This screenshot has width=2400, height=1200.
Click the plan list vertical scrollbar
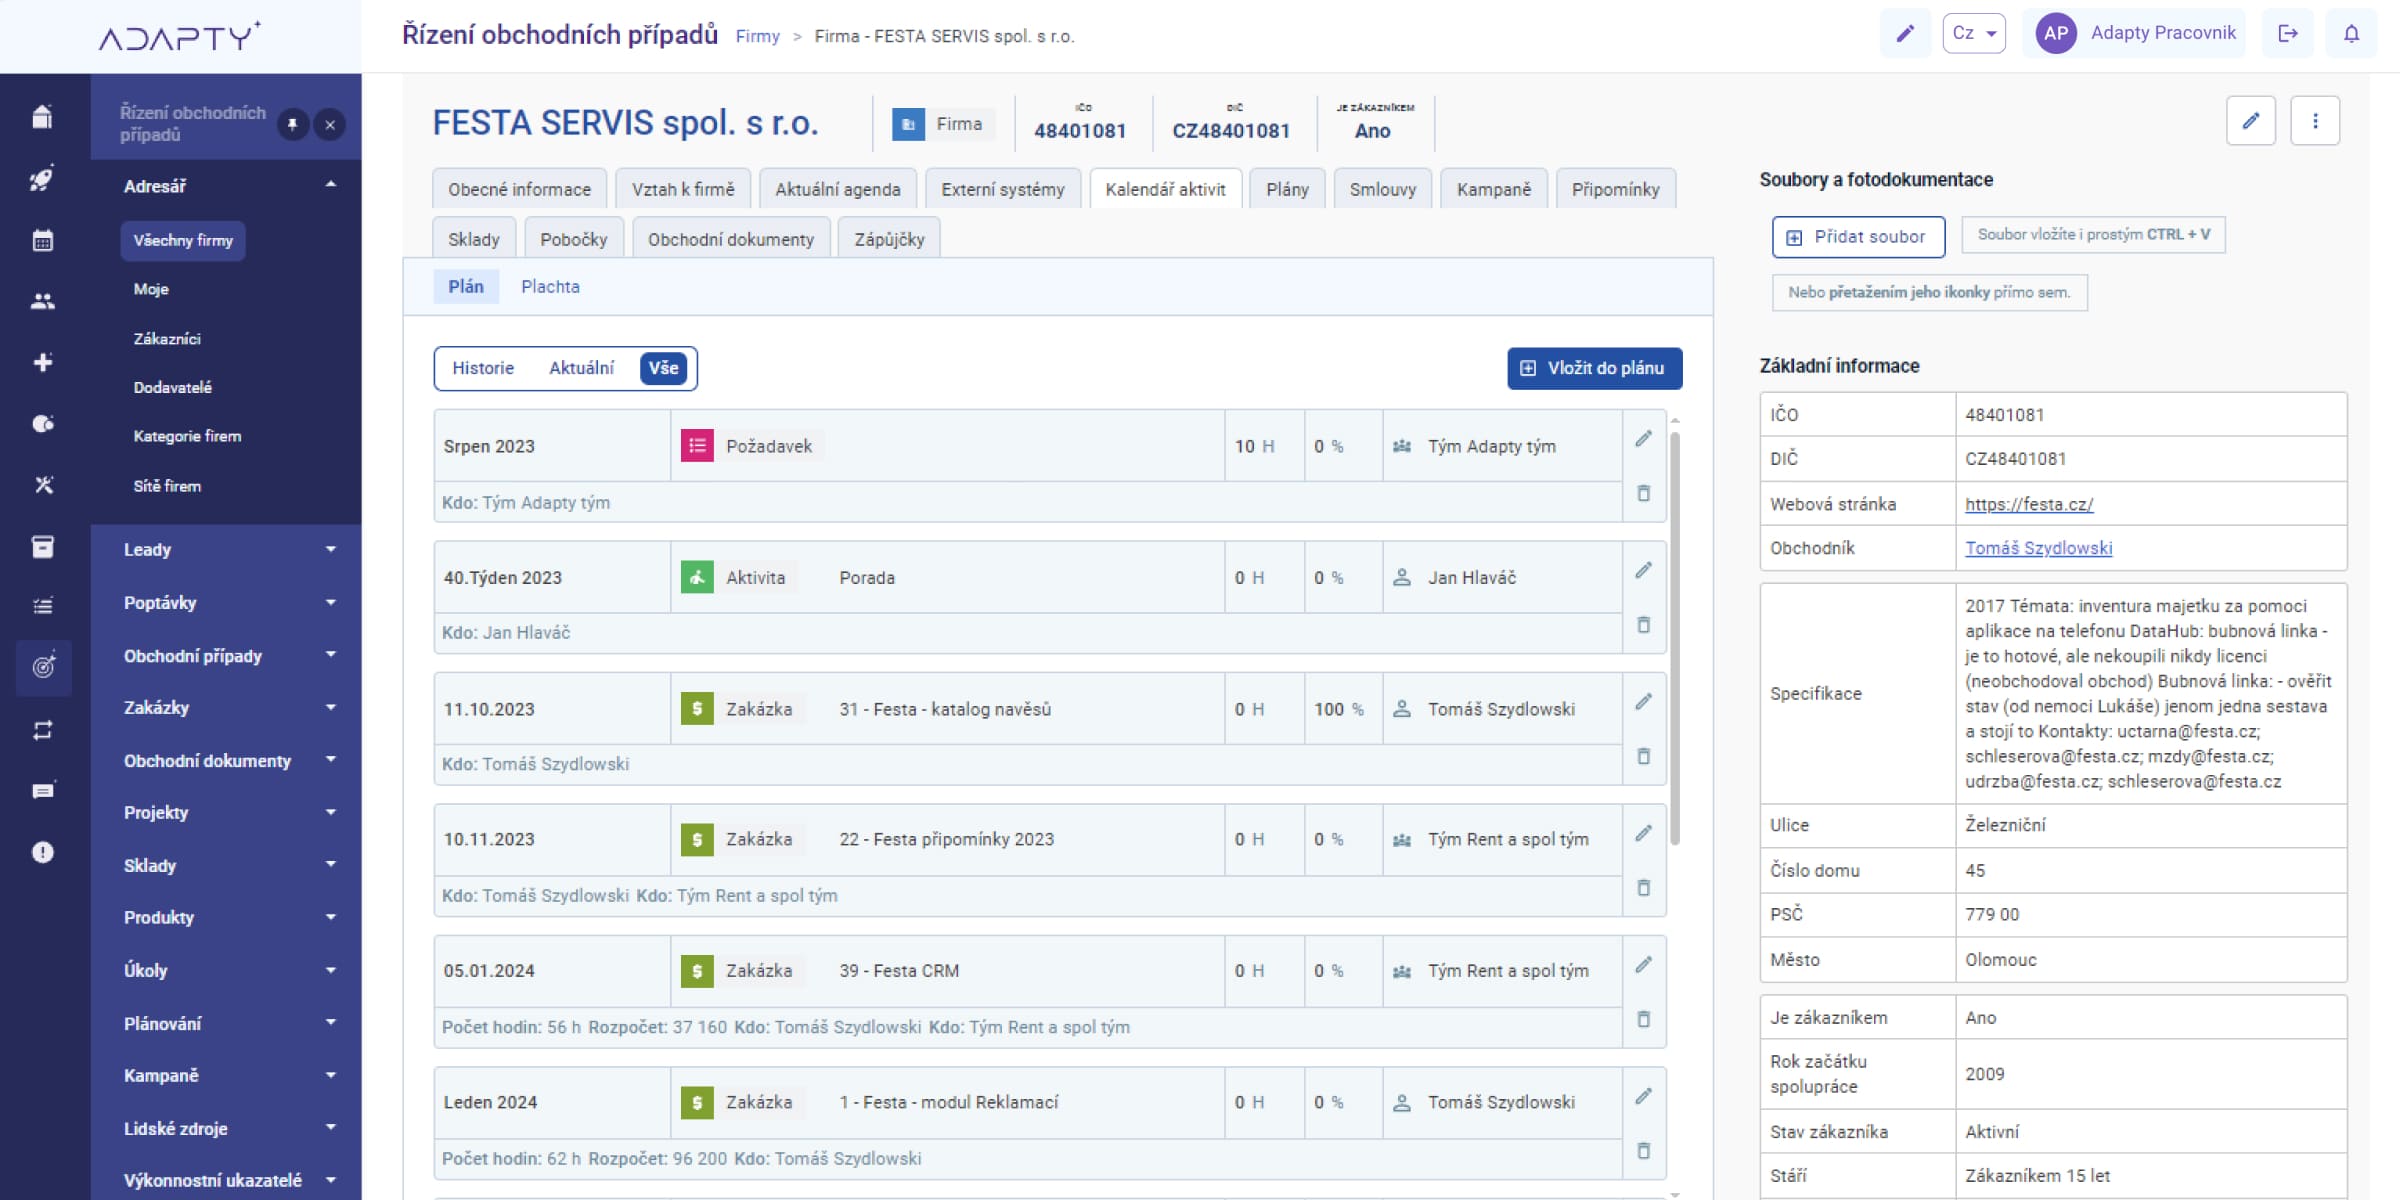[1675, 638]
